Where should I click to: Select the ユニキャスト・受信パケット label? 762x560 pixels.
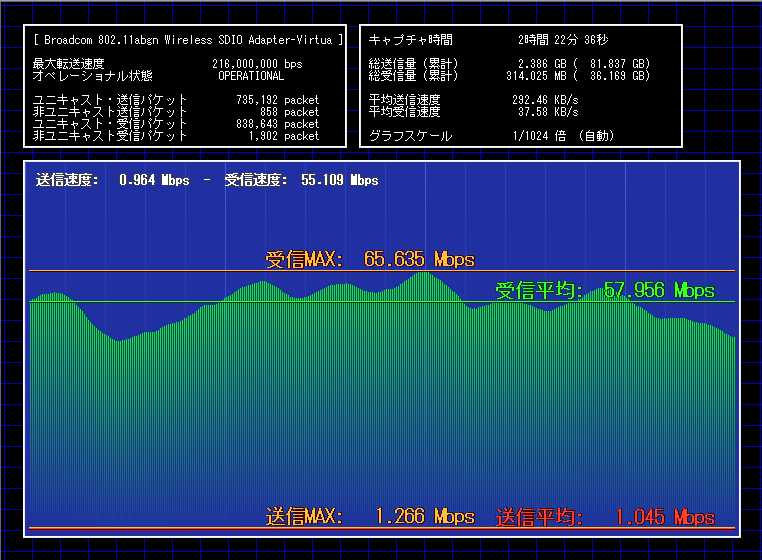tap(110, 124)
